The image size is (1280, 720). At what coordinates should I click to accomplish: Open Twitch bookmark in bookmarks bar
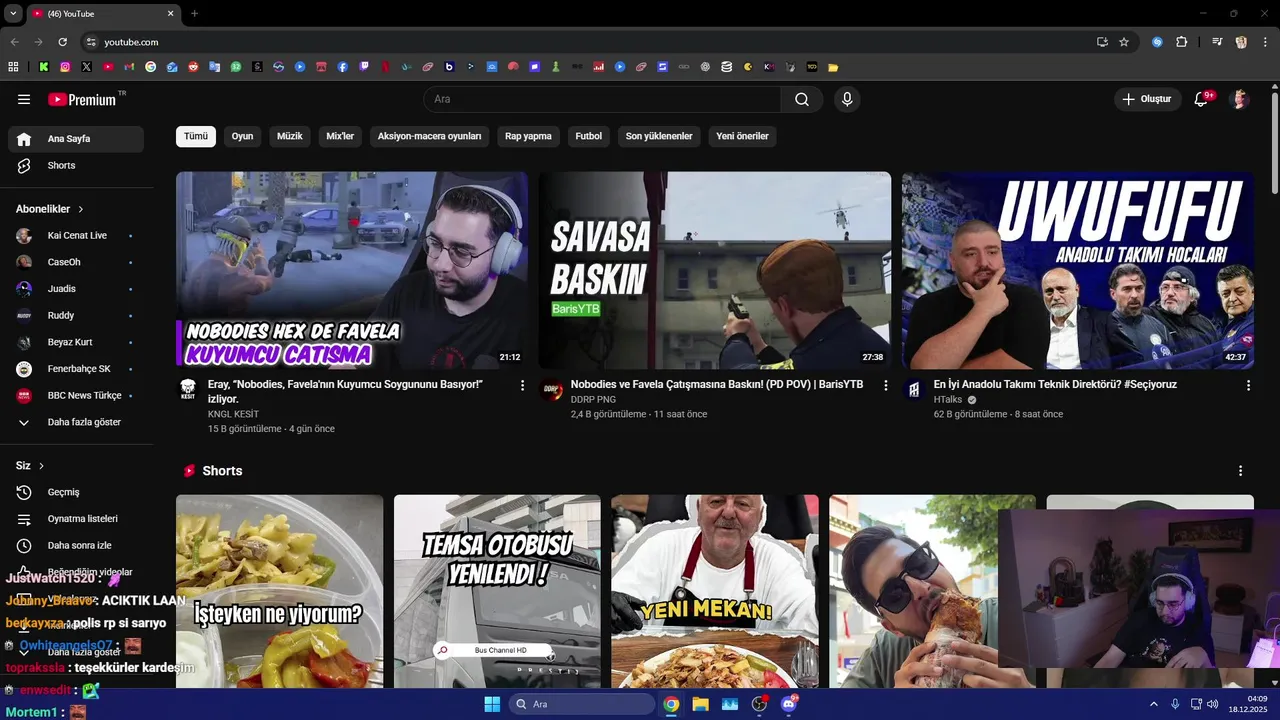364,67
